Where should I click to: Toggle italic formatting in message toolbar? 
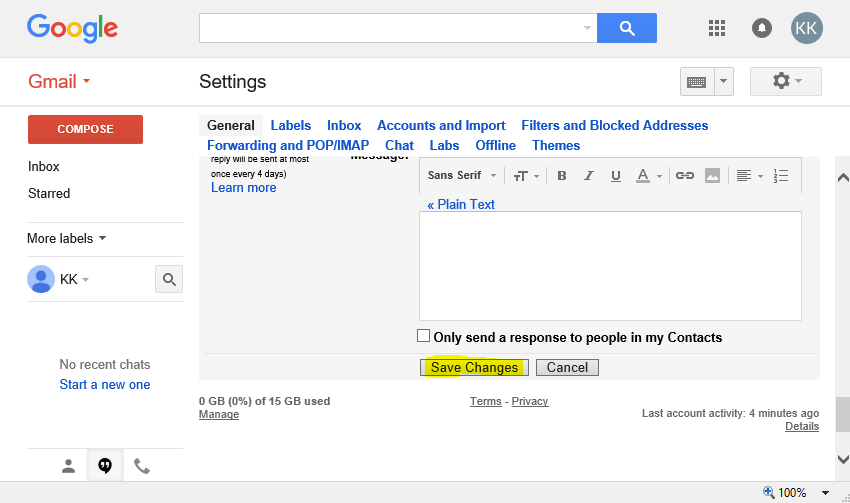[589, 176]
